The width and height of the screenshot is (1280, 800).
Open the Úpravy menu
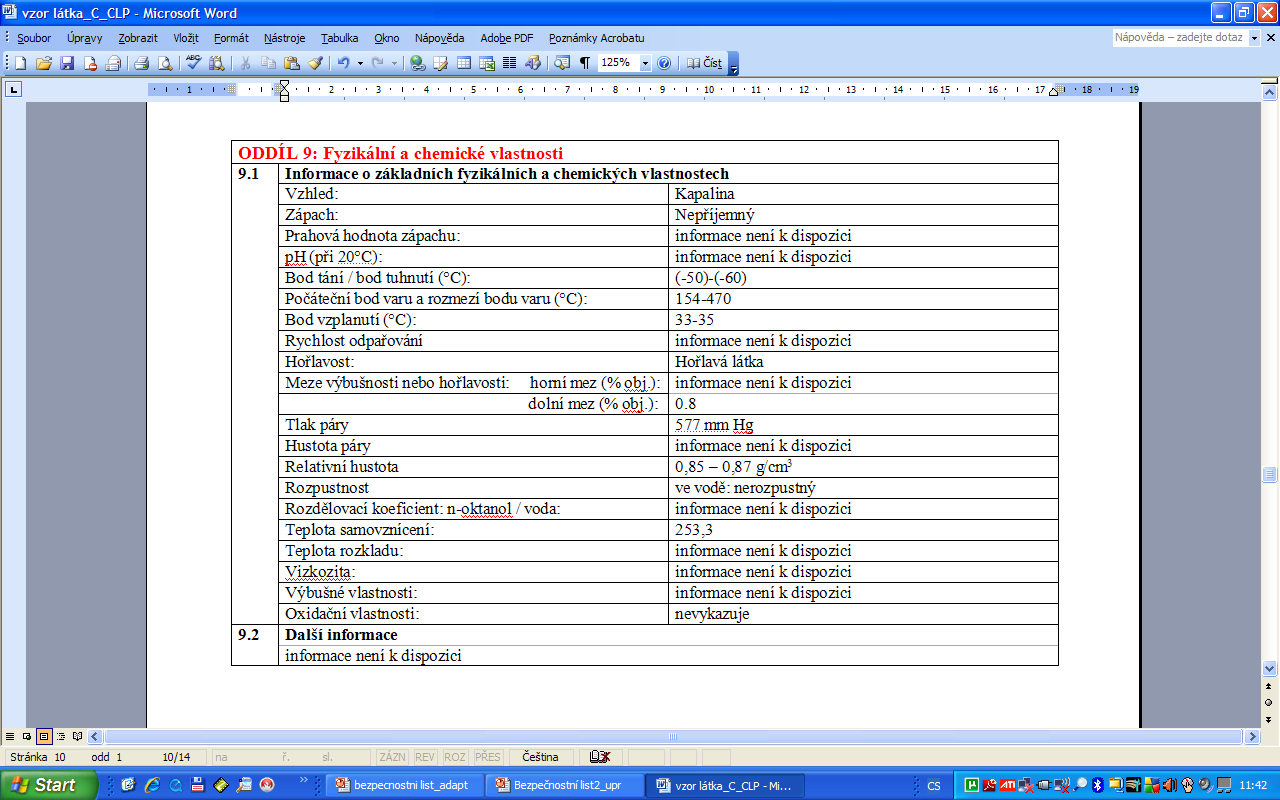tap(85, 38)
